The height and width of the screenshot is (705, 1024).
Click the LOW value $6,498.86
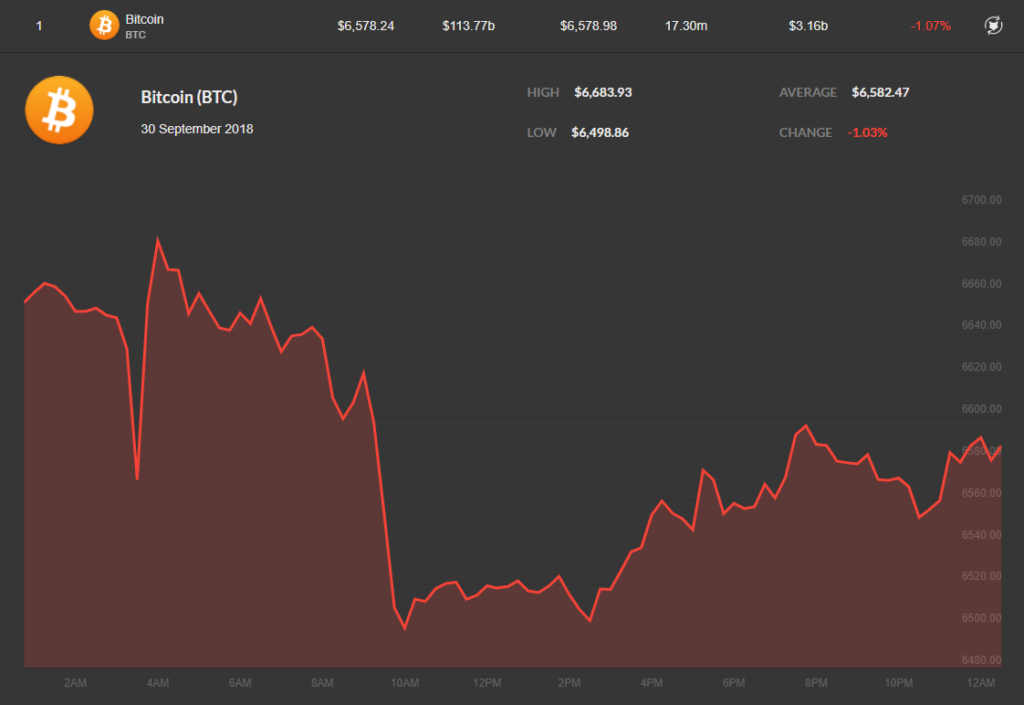(x=600, y=132)
